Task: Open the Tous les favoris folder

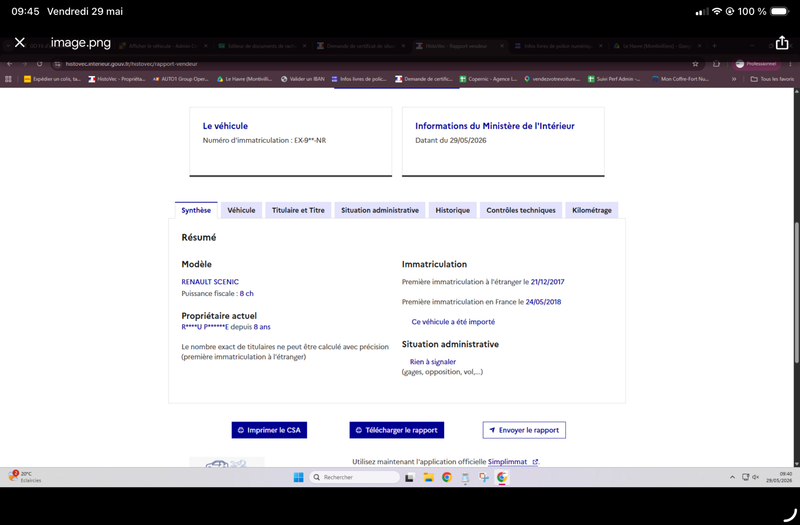Action: pos(772,79)
